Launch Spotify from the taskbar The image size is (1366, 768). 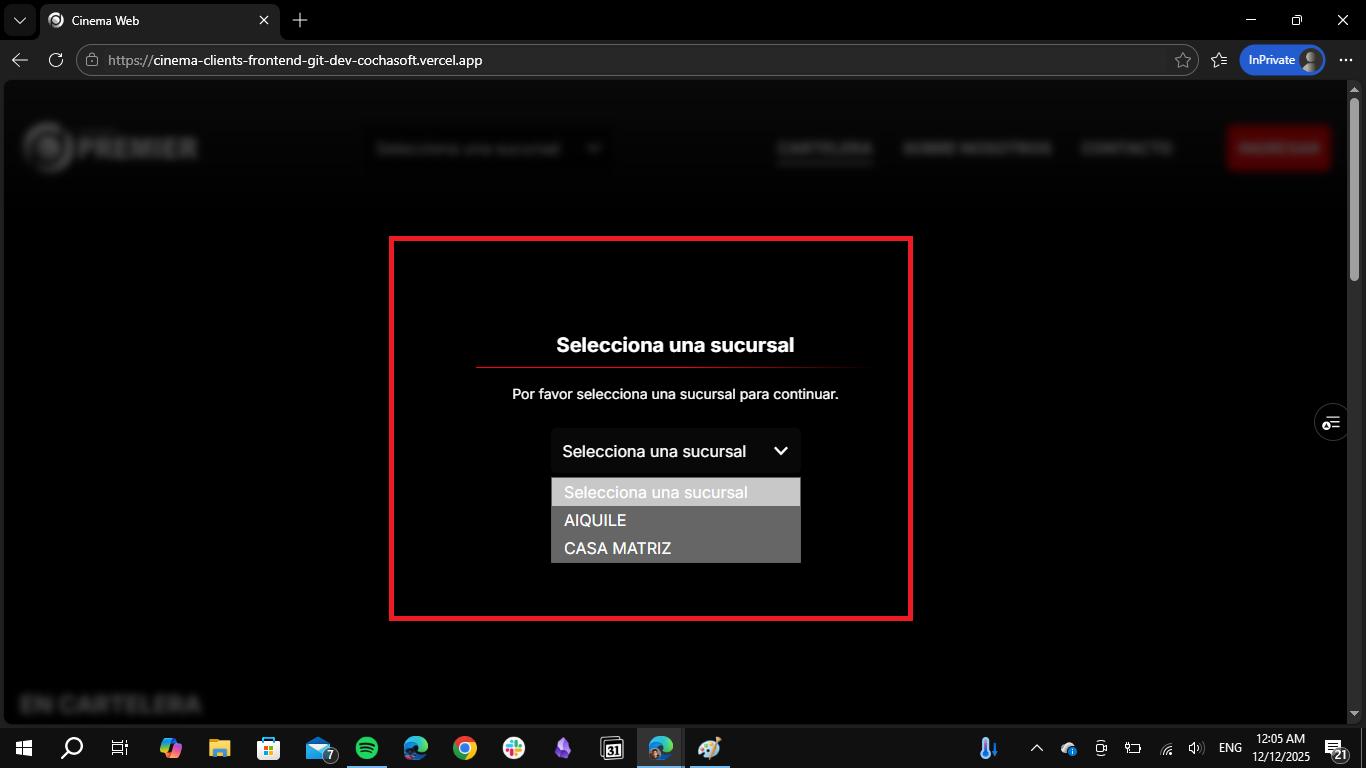[367, 747]
